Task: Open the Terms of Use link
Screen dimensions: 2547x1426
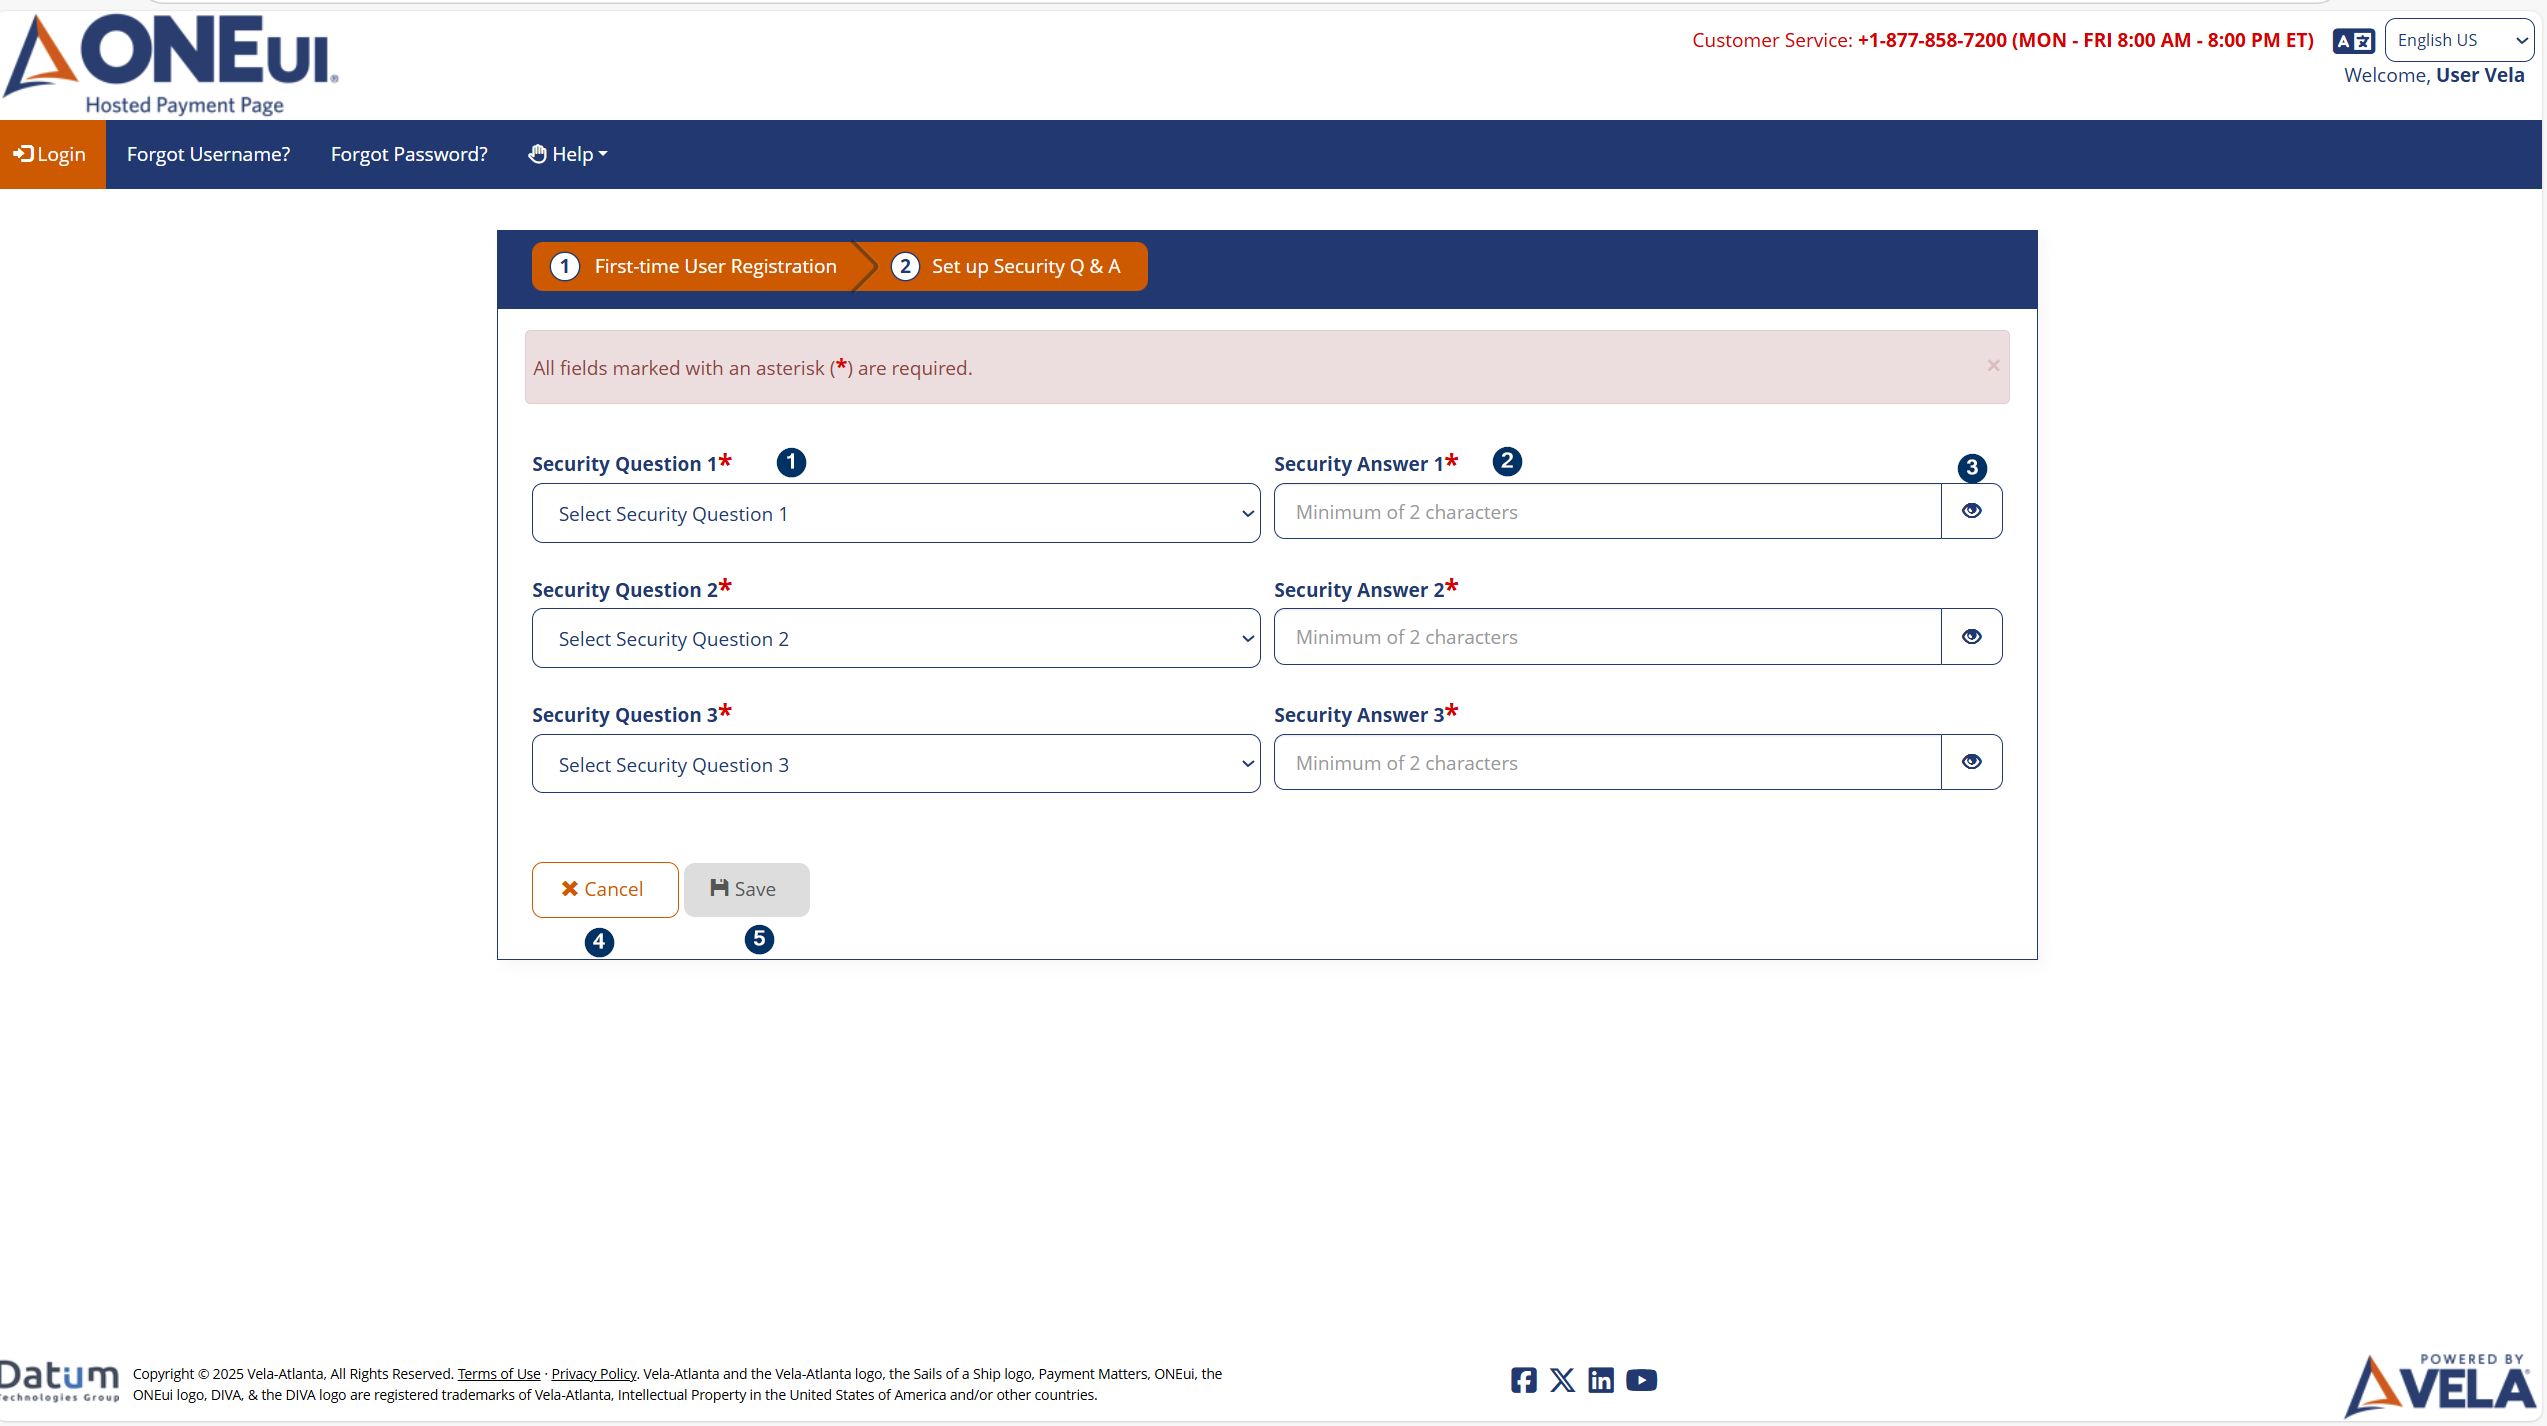Action: pyautogui.click(x=498, y=1373)
